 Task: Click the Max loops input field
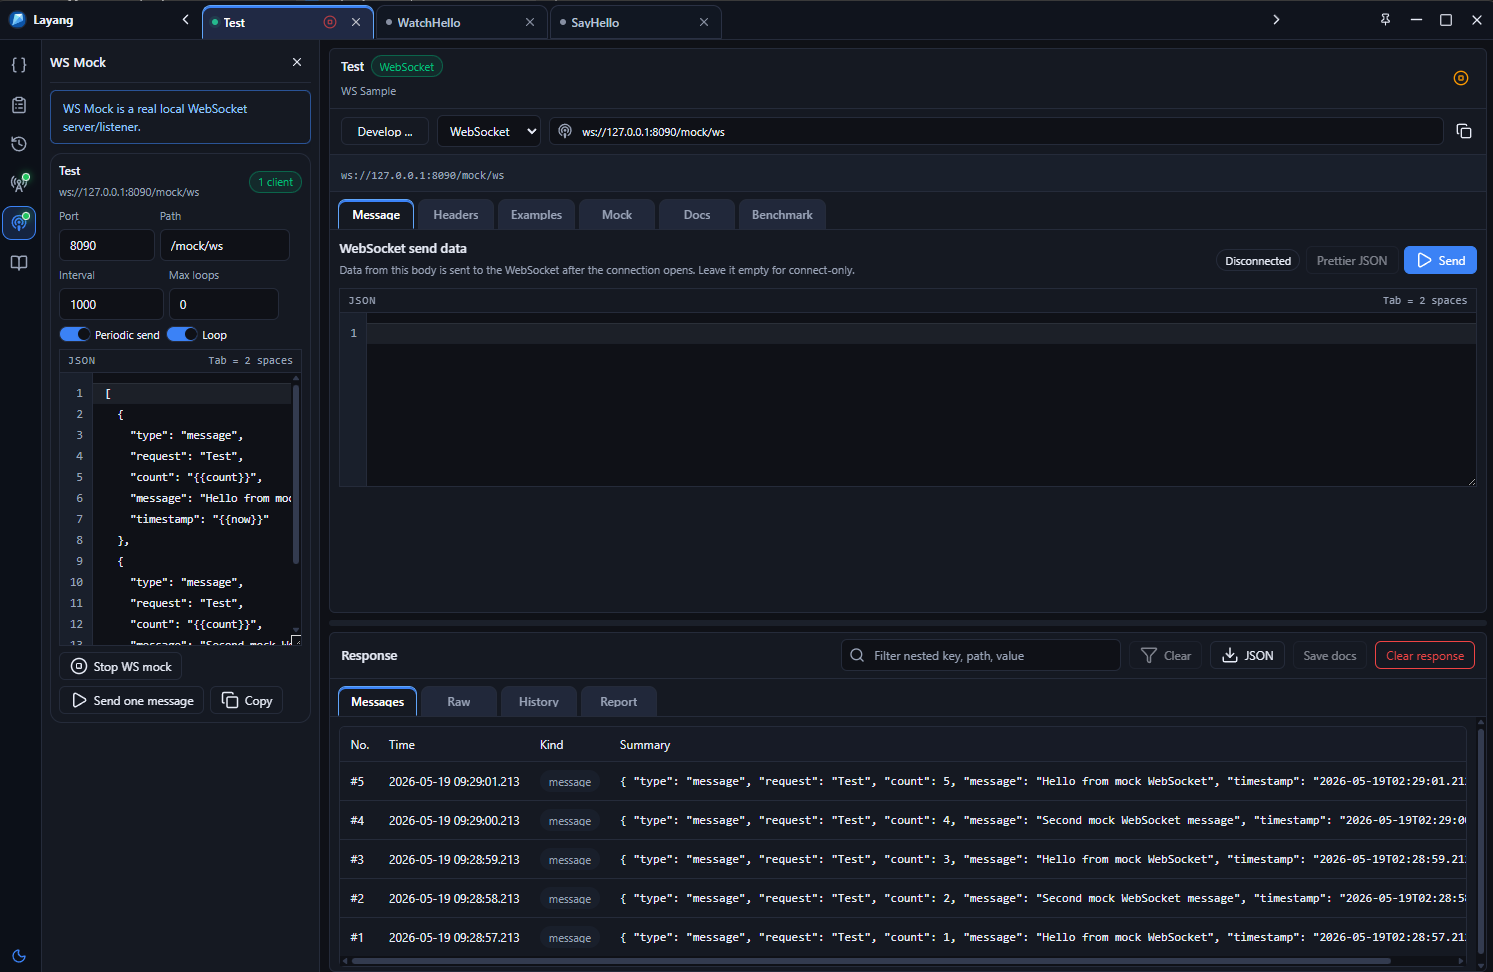[223, 304]
